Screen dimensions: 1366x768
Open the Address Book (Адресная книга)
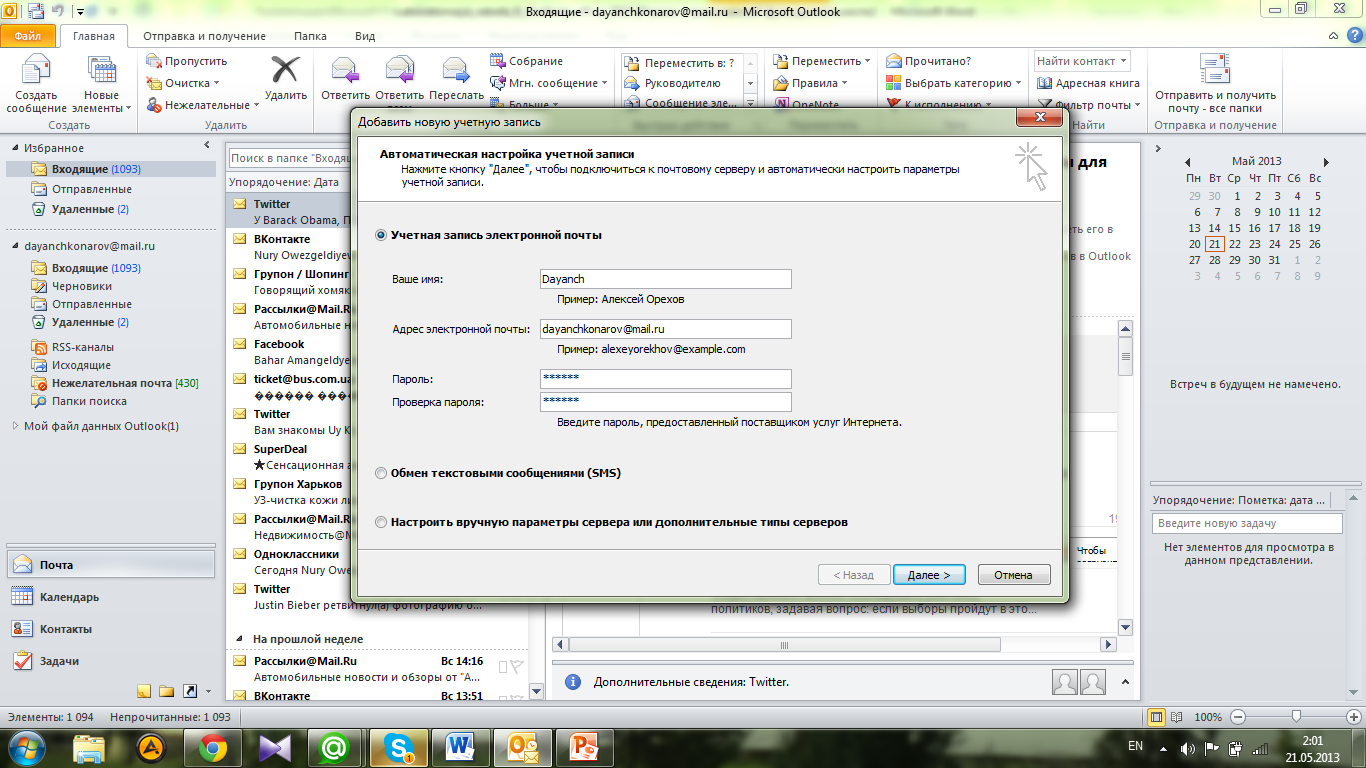pos(1089,83)
